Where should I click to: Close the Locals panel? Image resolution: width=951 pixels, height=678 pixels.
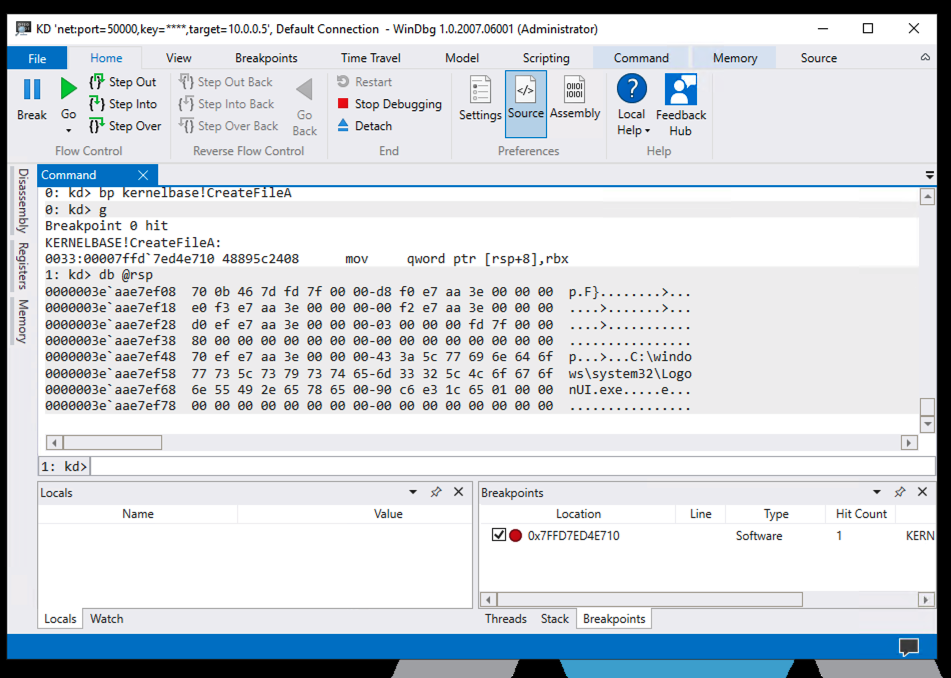[459, 492]
